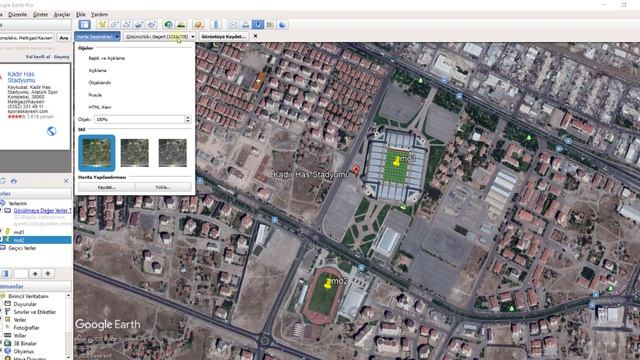Click the Kaydet... map configuration button
The width and height of the screenshot is (640, 360).
coord(107,187)
